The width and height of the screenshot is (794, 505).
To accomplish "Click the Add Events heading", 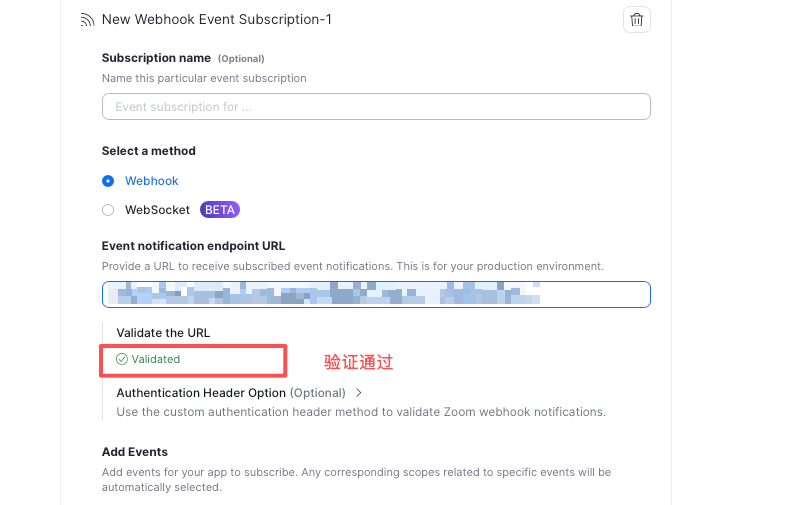I will click(x=135, y=452).
